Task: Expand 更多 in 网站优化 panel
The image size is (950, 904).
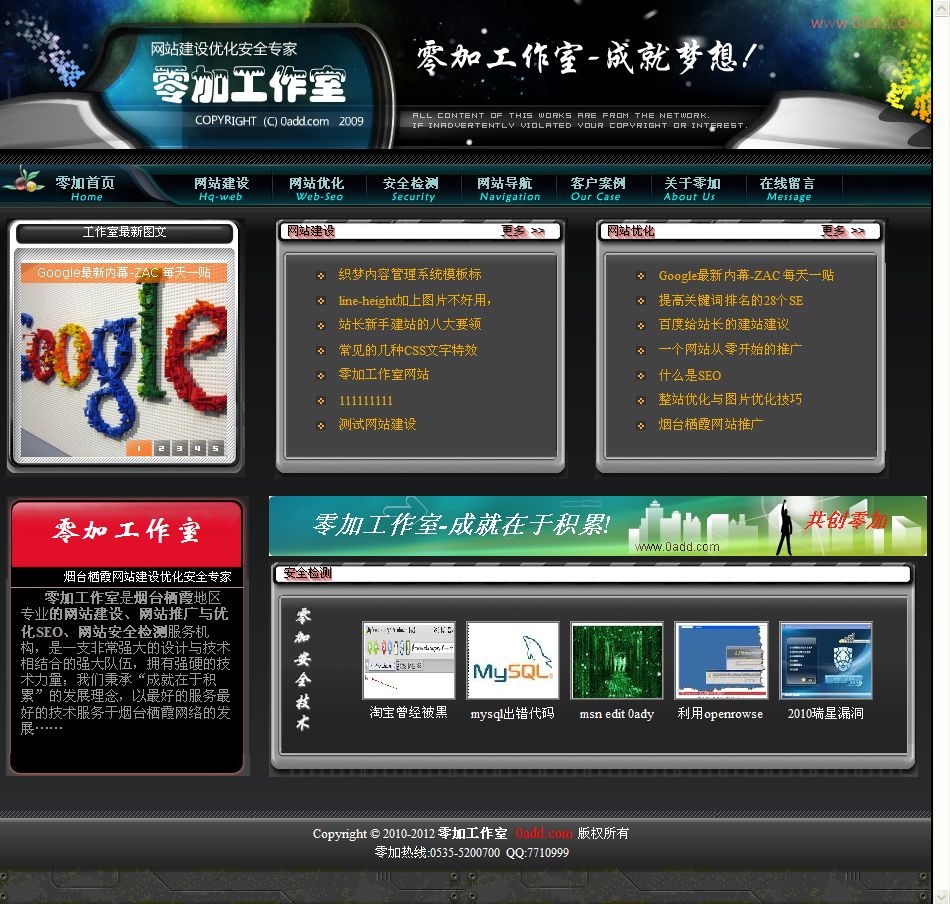Action: click(x=843, y=231)
